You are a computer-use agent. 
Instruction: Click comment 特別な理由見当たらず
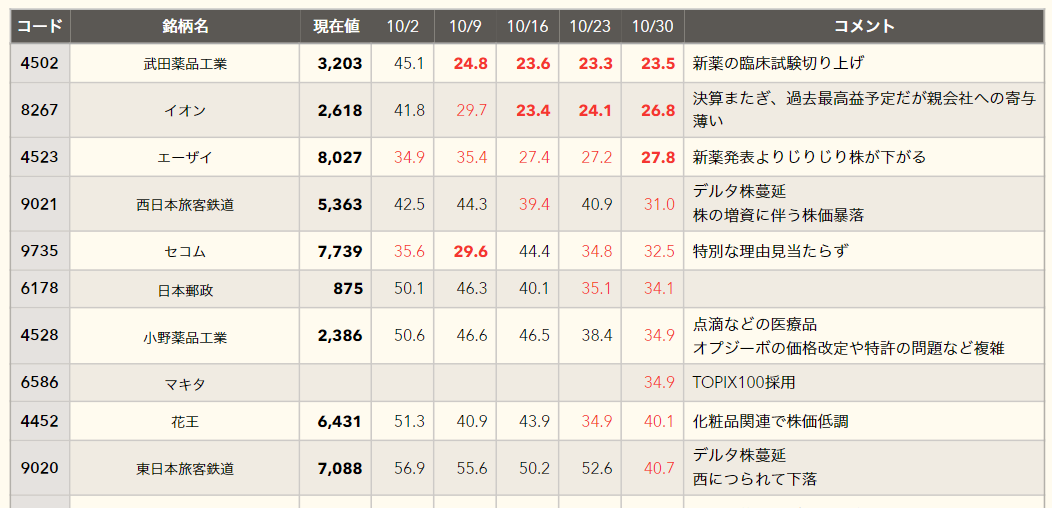[771, 252]
